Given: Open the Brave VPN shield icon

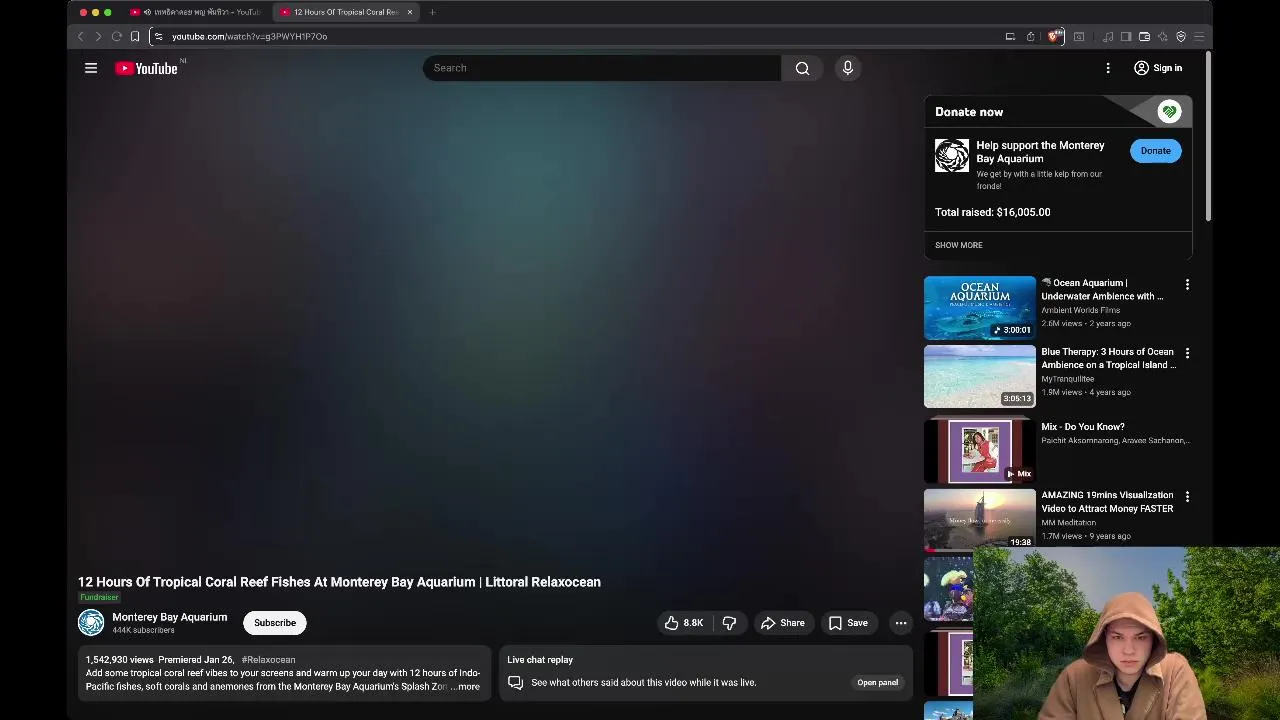Looking at the screenshot, I should (x=1181, y=37).
